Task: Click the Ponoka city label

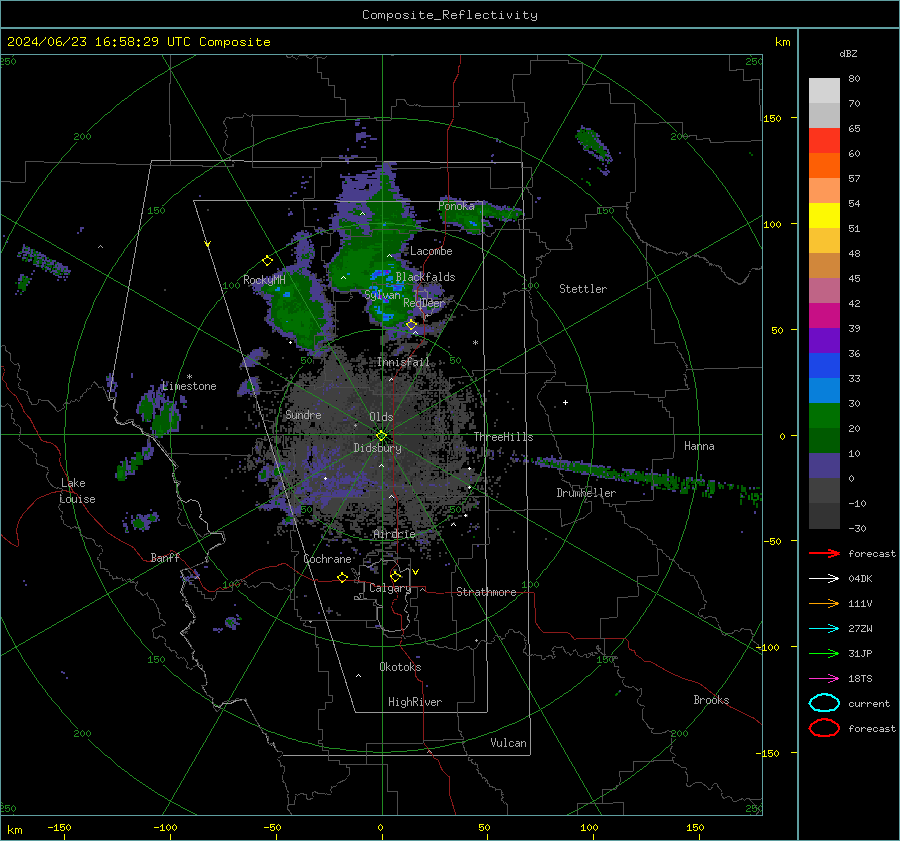Action: [456, 206]
